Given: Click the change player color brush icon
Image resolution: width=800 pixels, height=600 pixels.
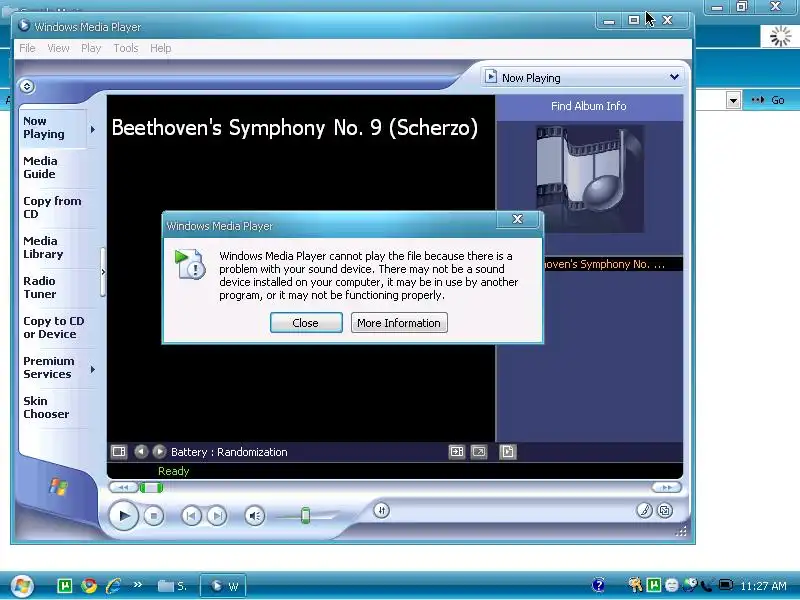Looking at the screenshot, I should (x=644, y=510).
